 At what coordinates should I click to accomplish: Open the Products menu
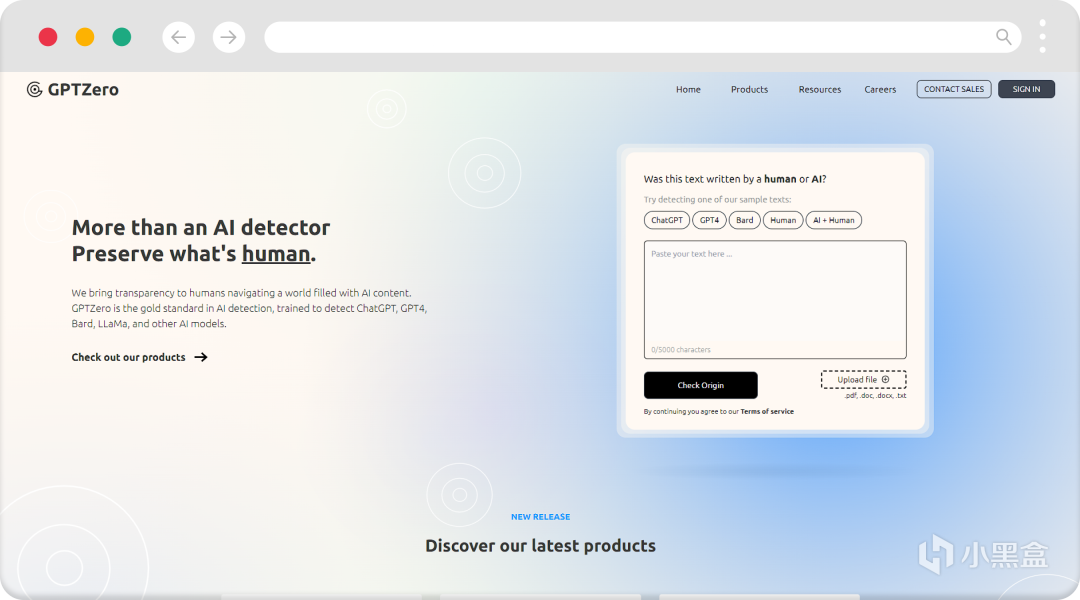pos(749,90)
